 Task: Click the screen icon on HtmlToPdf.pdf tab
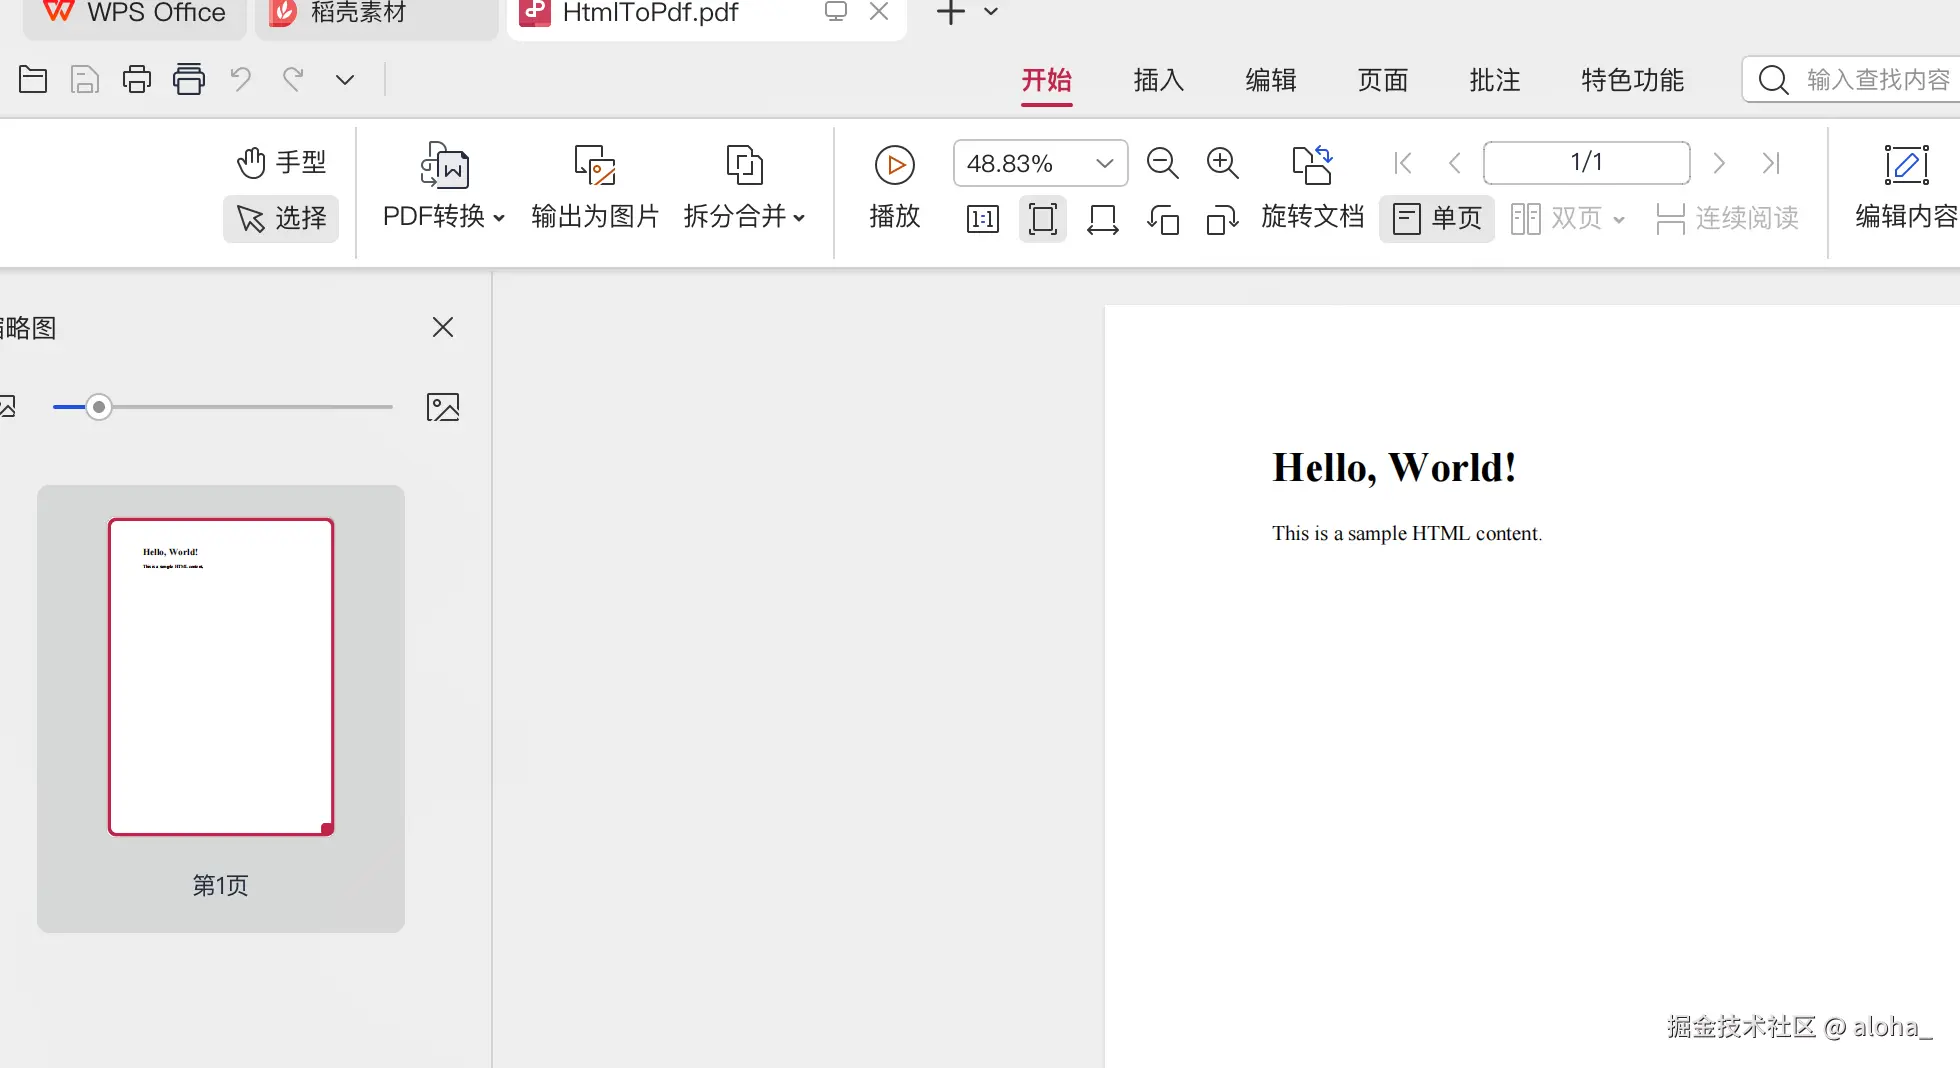tap(835, 12)
